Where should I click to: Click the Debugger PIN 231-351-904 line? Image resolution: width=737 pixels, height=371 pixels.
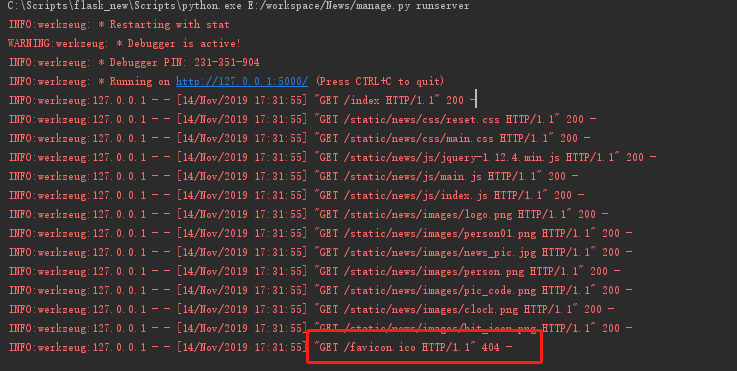(x=134, y=62)
